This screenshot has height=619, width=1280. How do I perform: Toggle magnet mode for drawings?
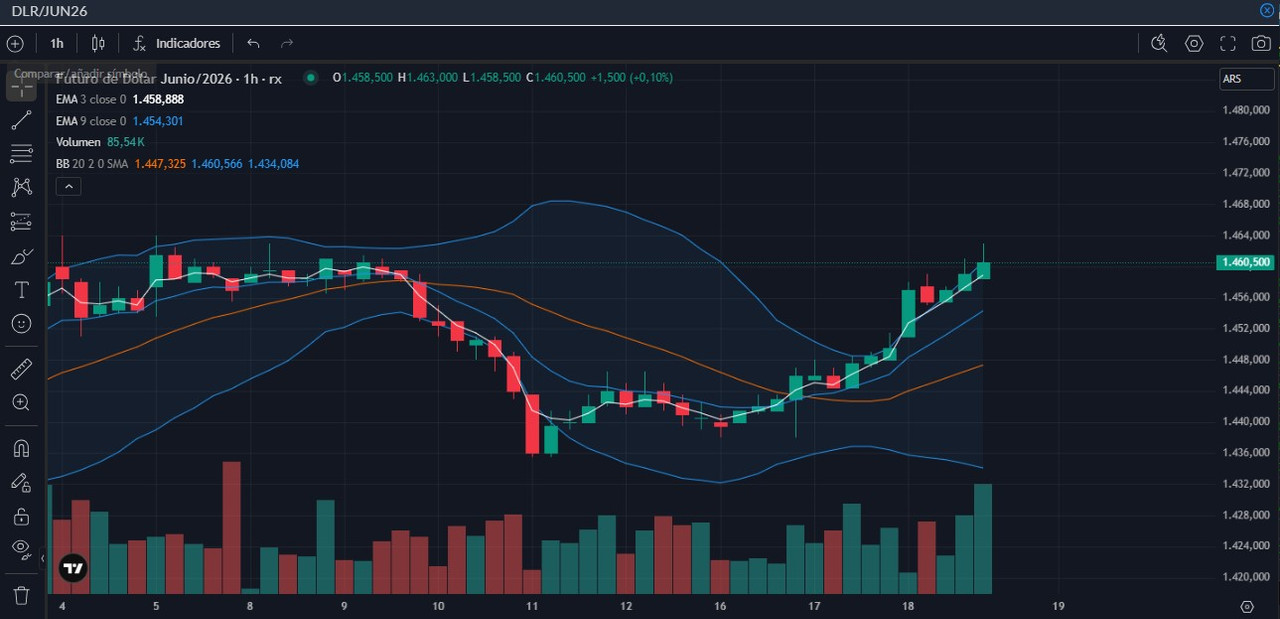21,448
